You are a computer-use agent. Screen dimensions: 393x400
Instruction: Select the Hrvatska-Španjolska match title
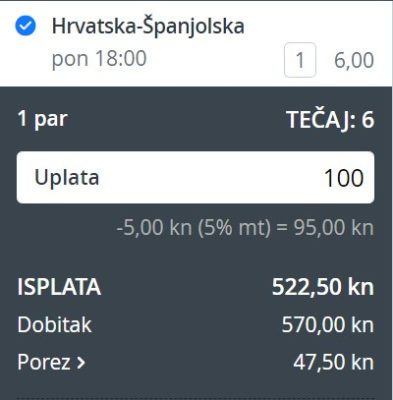click(148, 26)
